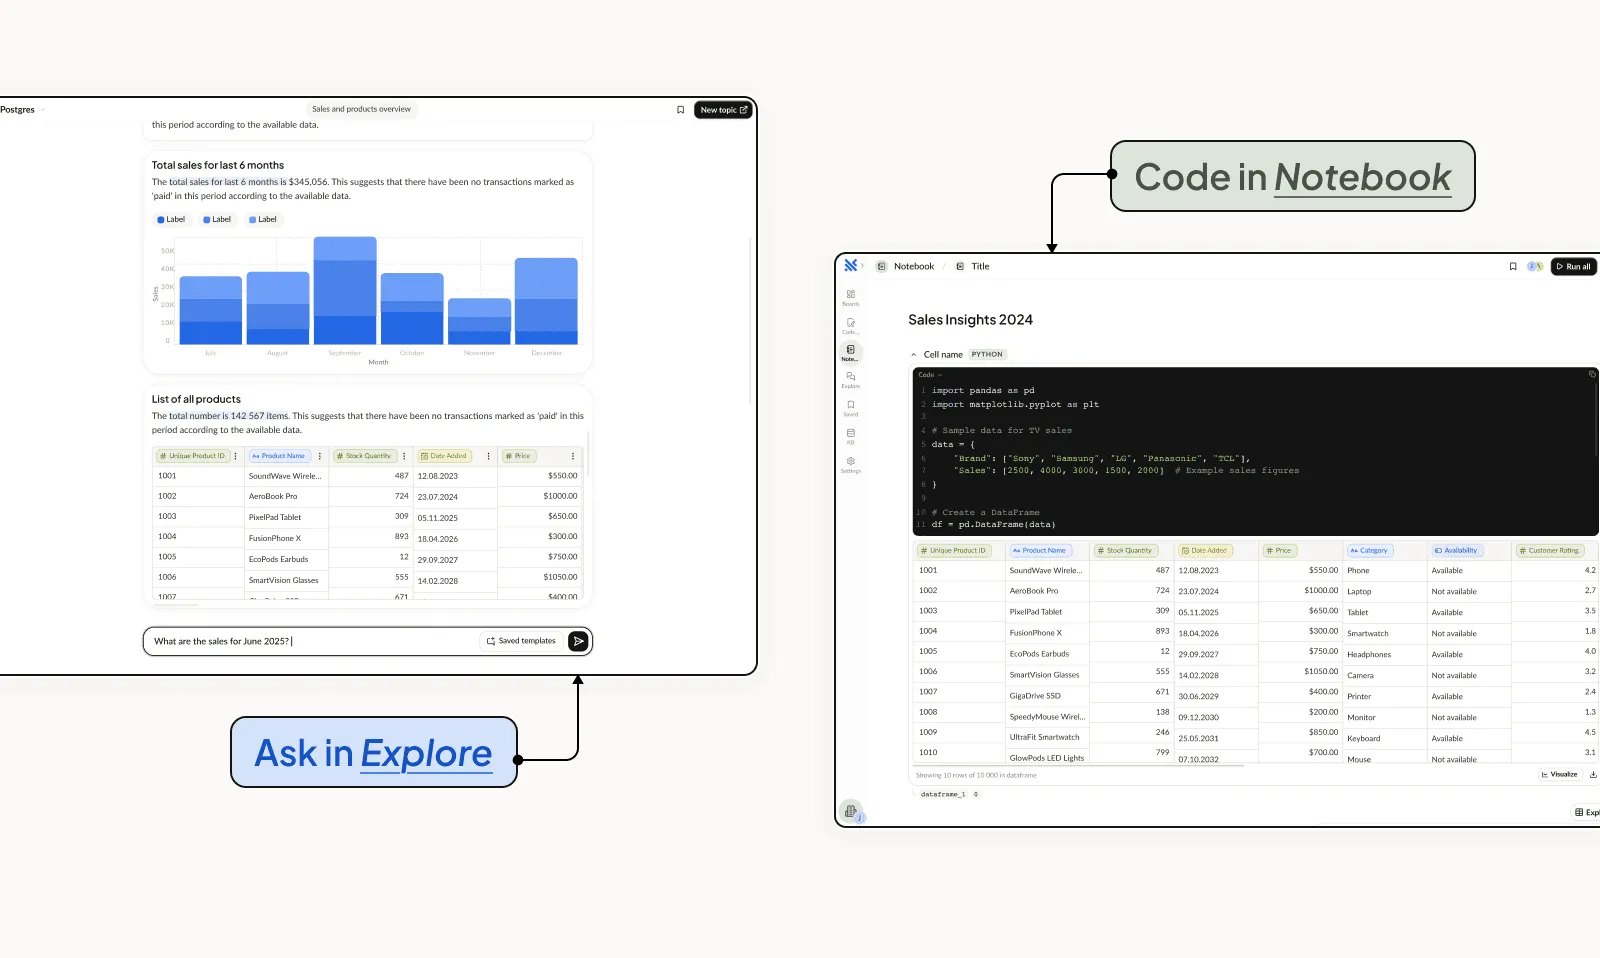Toggle the first dark-blue Label legend
The width and height of the screenshot is (1600, 958).
tap(171, 219)
